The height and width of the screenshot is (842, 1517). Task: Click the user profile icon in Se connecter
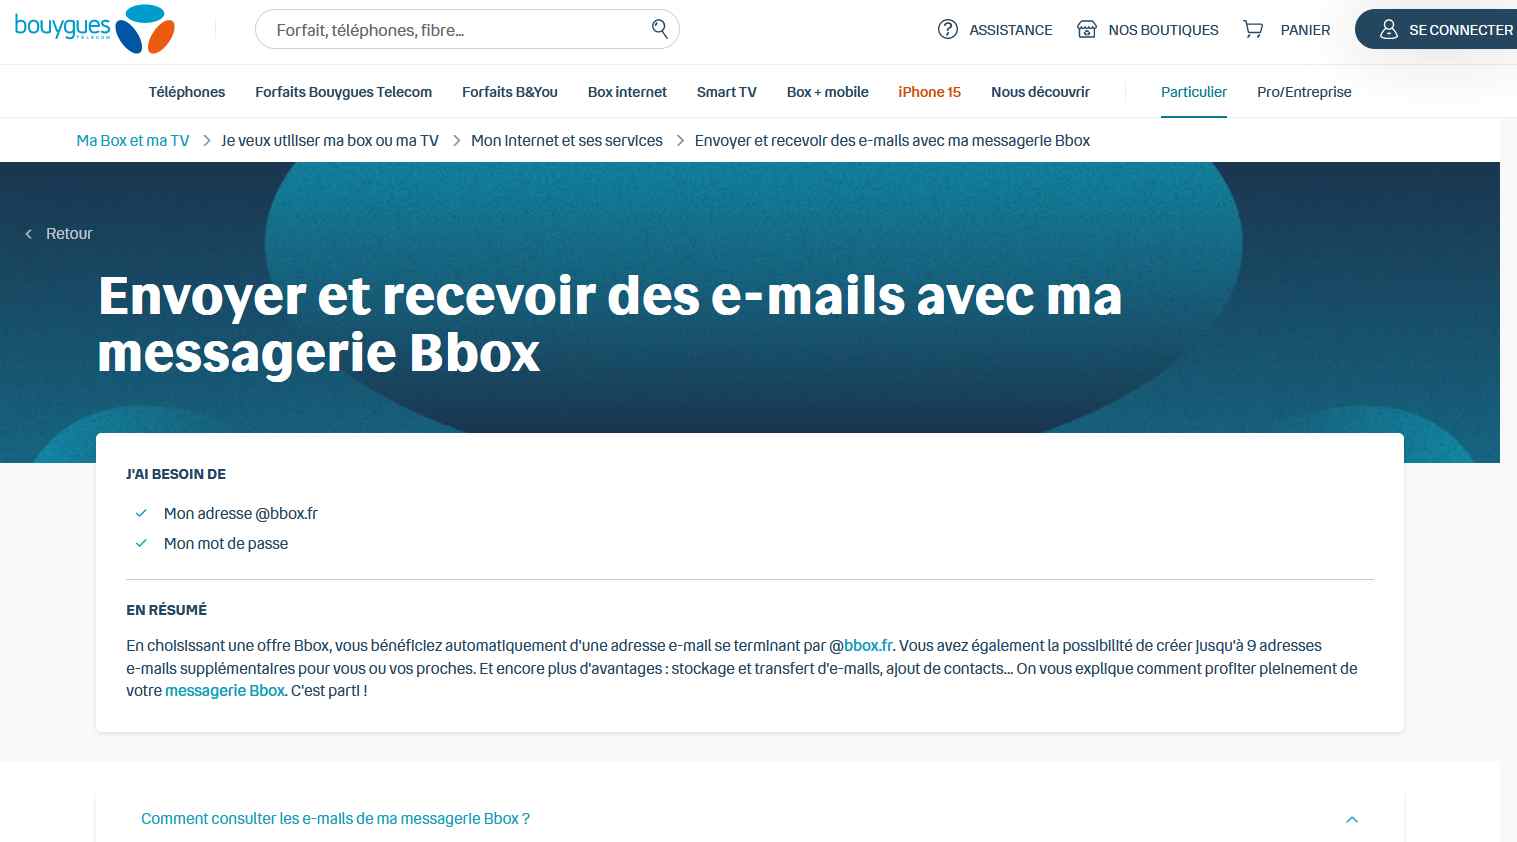[x=1389, y=30]
